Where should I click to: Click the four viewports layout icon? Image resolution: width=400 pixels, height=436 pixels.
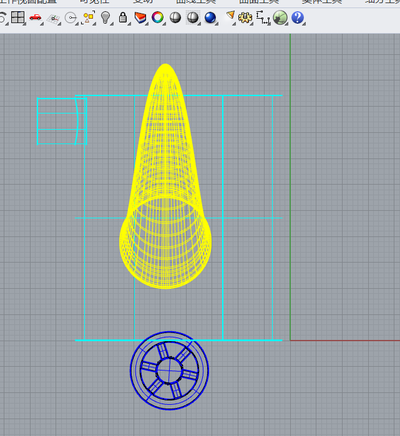coord(18,17)
